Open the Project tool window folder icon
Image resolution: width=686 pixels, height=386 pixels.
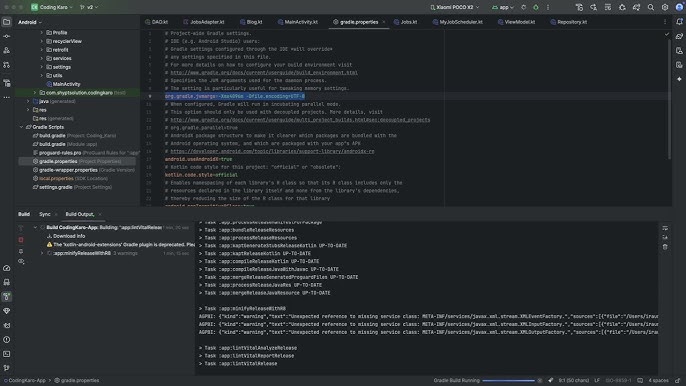(7, 22)
